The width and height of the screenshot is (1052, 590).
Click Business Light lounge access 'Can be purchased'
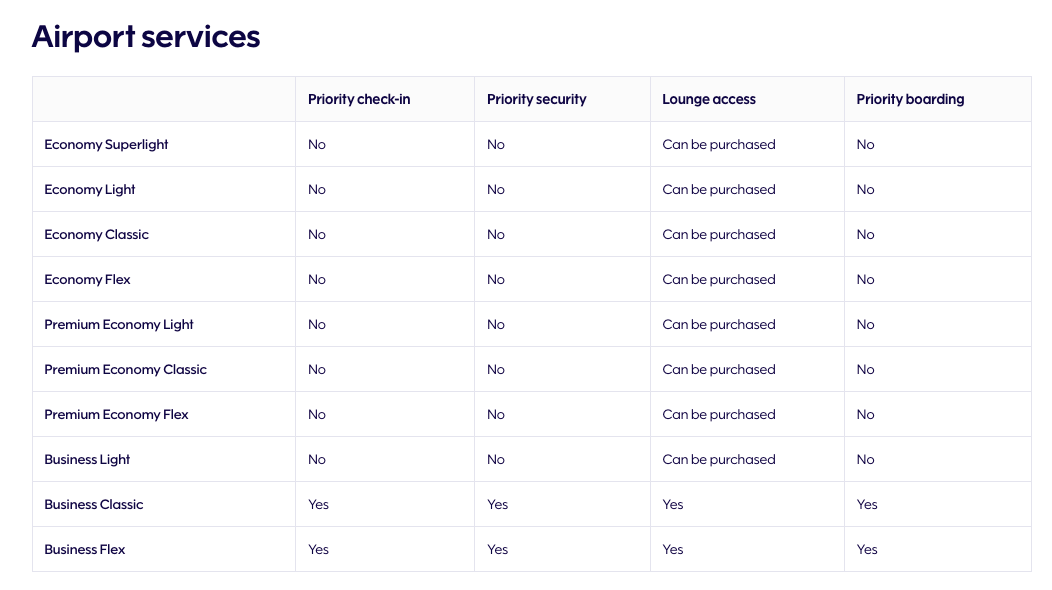pos(719,459)
